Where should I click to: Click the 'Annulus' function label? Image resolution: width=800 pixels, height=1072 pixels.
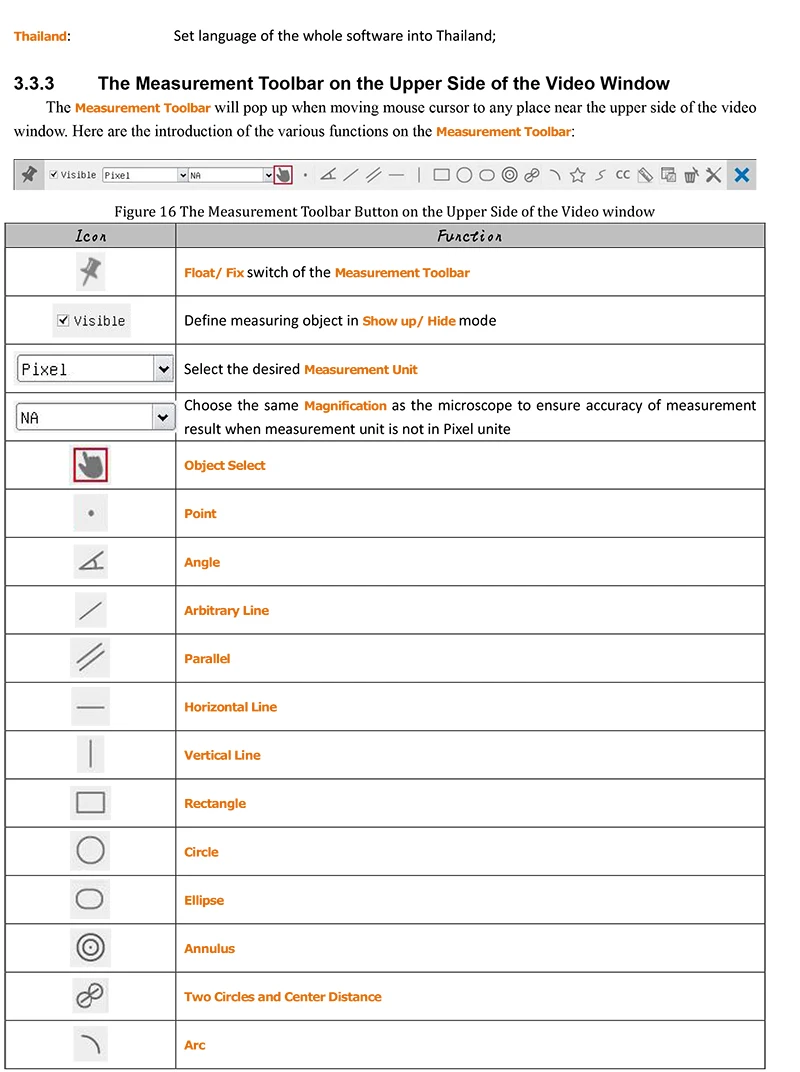[x=209, y=948]
